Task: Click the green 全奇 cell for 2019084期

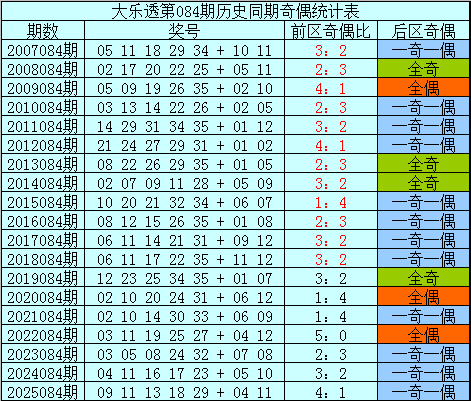Action: 424,278
